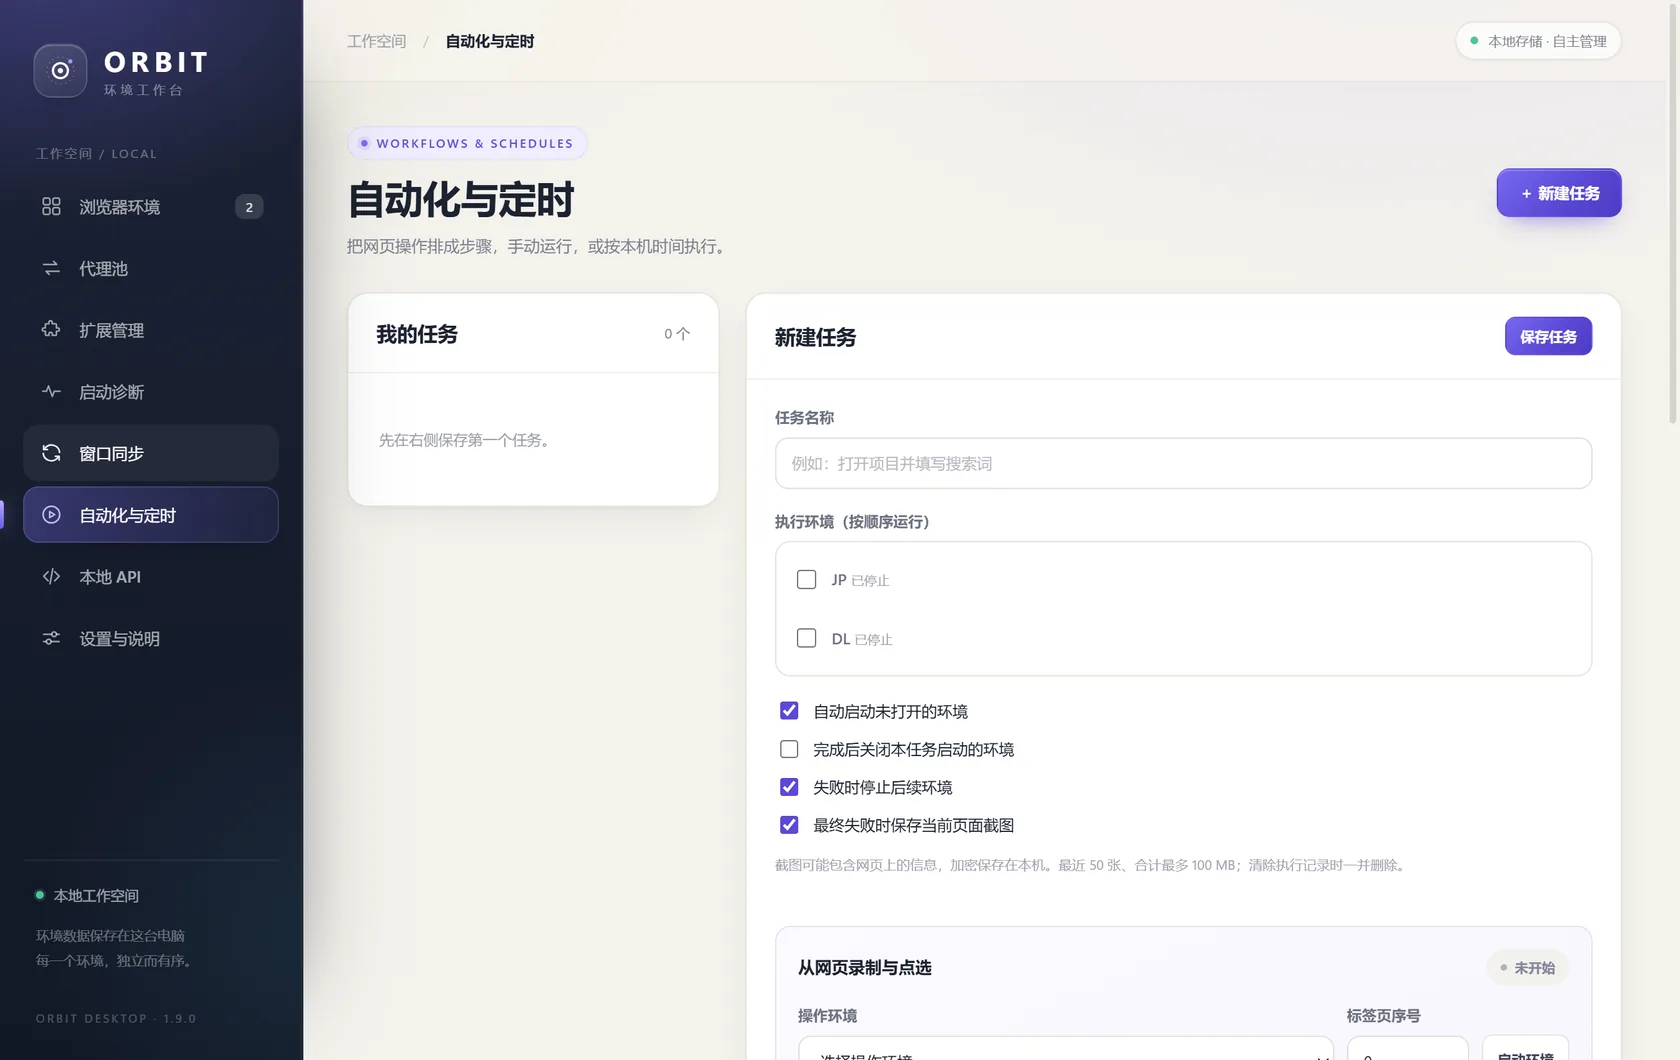
Task: Uncheck 失败时停止后续环境
Action: [x=789, y=787]
